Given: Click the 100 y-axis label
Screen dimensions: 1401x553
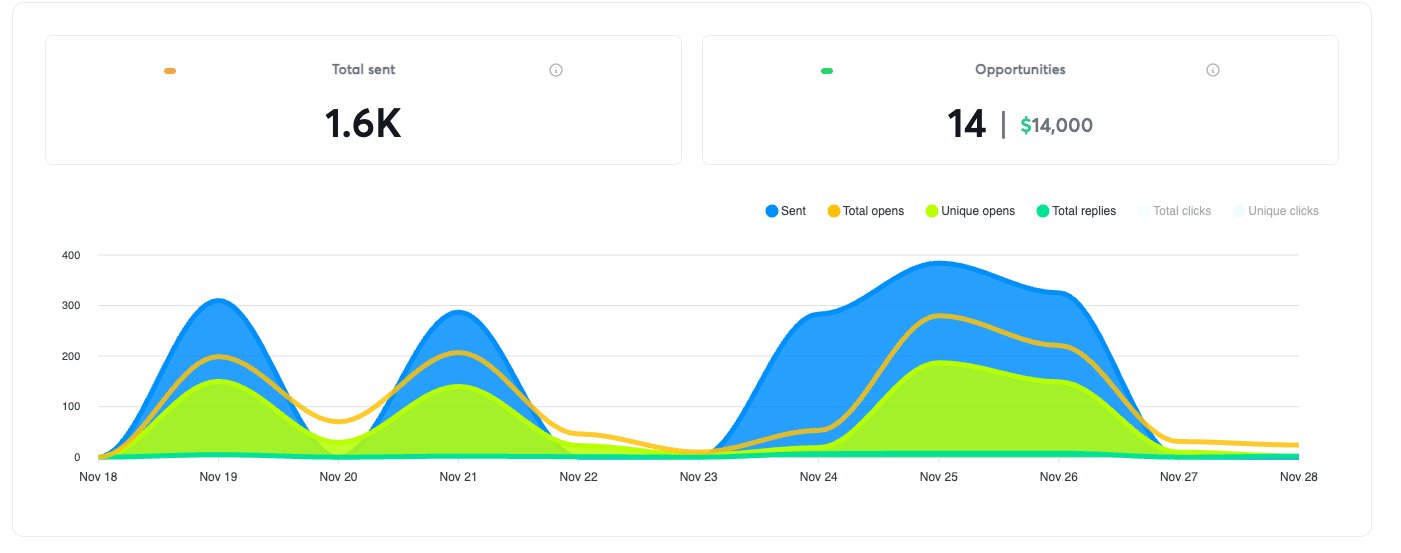Looking at the screenshot, I should coord(70,407).
